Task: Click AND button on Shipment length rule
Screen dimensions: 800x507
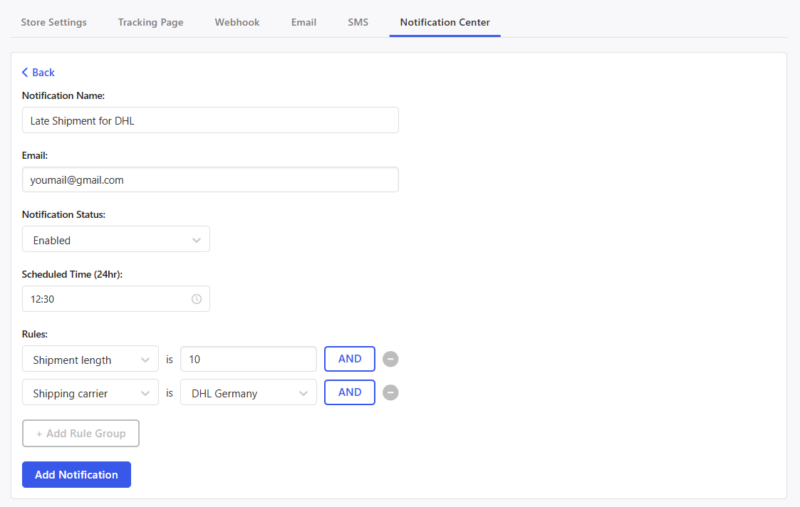Action: point(349,359)
